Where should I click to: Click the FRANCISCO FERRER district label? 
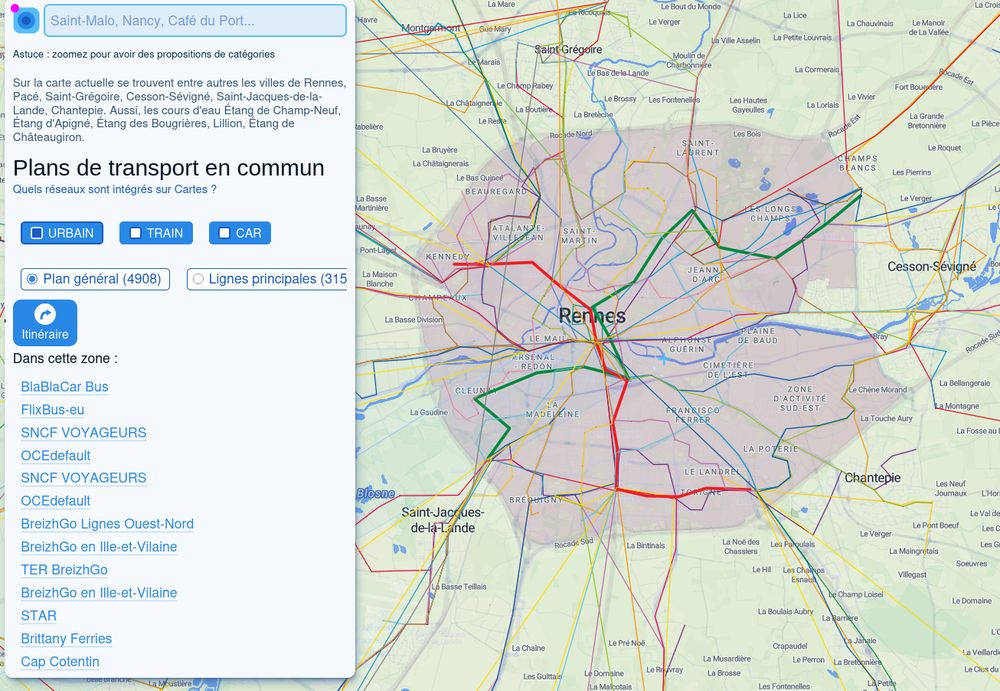(693, 415)
